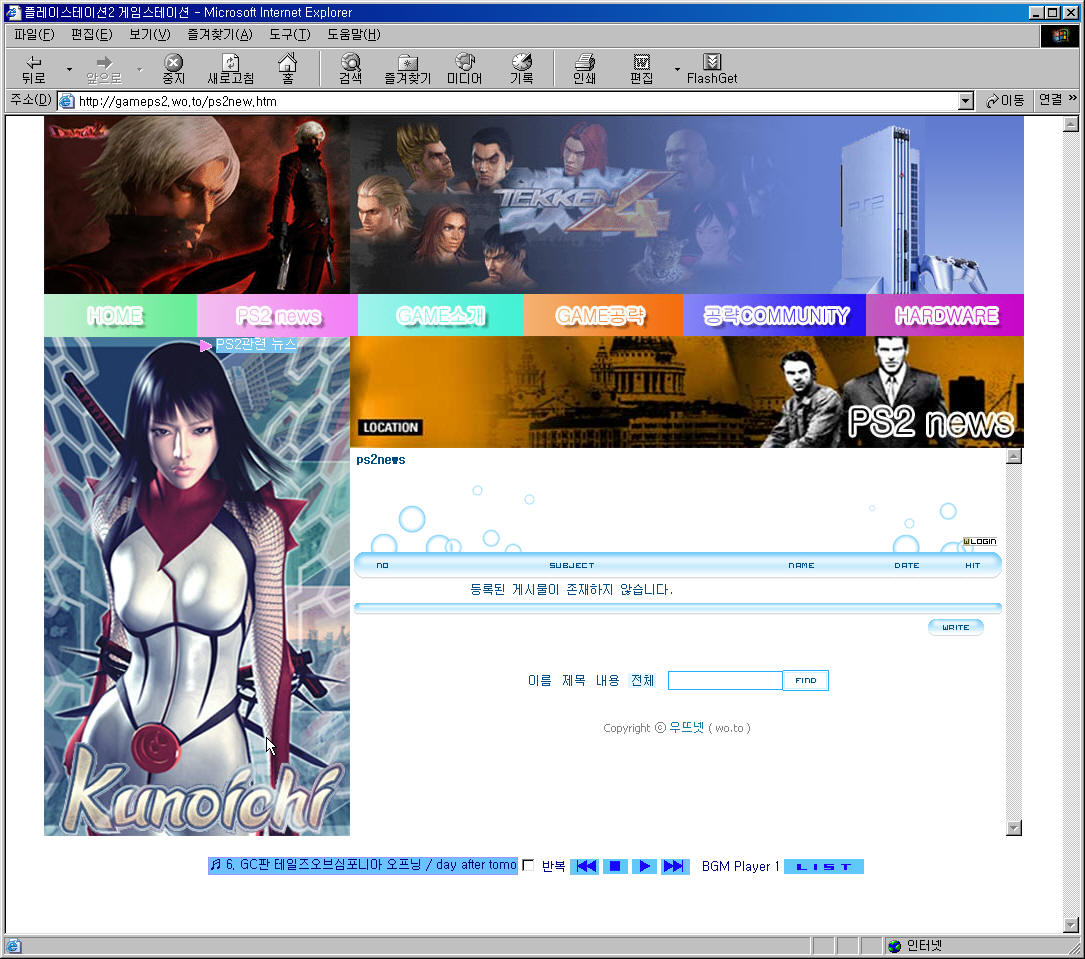This screenshot has width=1085, height=959.
Task: Click the Back (뒤로) toolbar button
Action: (33, 69)
